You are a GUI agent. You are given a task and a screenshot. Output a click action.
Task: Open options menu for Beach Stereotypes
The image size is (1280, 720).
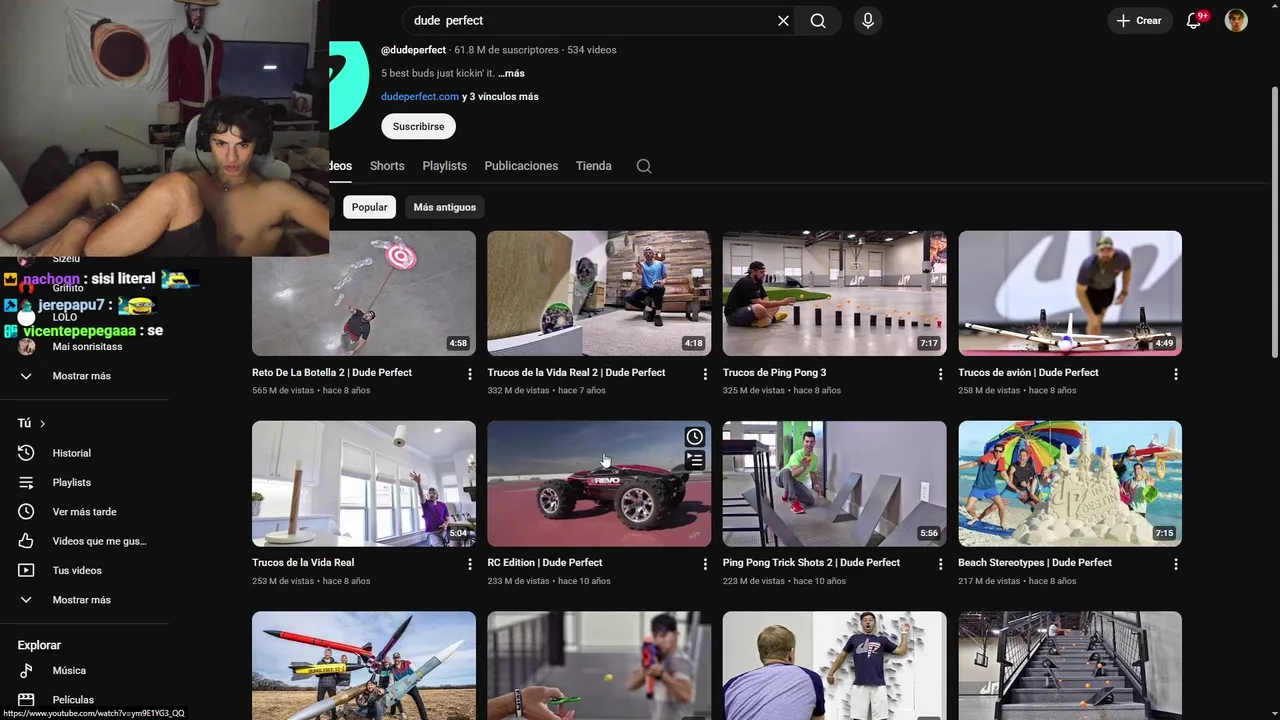pos(1176,564)
